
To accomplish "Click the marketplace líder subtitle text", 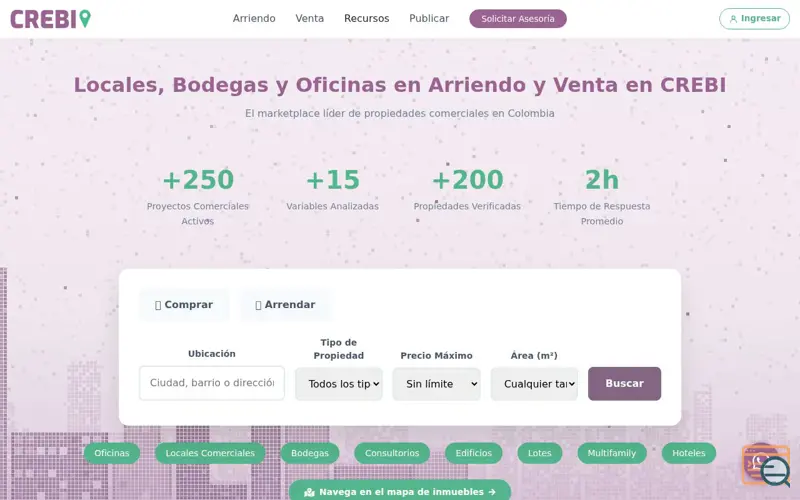I will click(x=400, y=113).
